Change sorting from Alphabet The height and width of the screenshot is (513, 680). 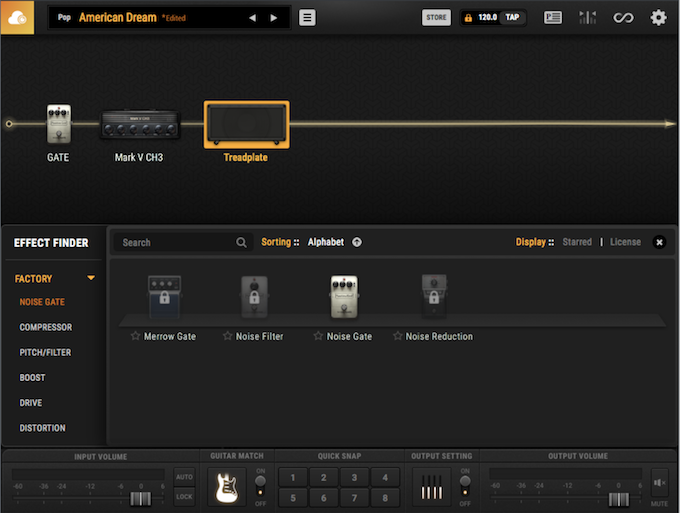pos(326,242)
